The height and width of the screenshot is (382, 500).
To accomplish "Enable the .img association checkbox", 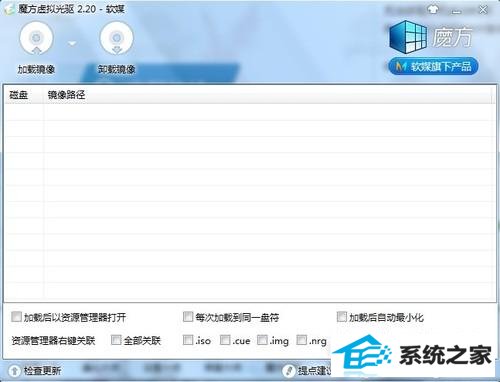I will click(x=262, y=340).
